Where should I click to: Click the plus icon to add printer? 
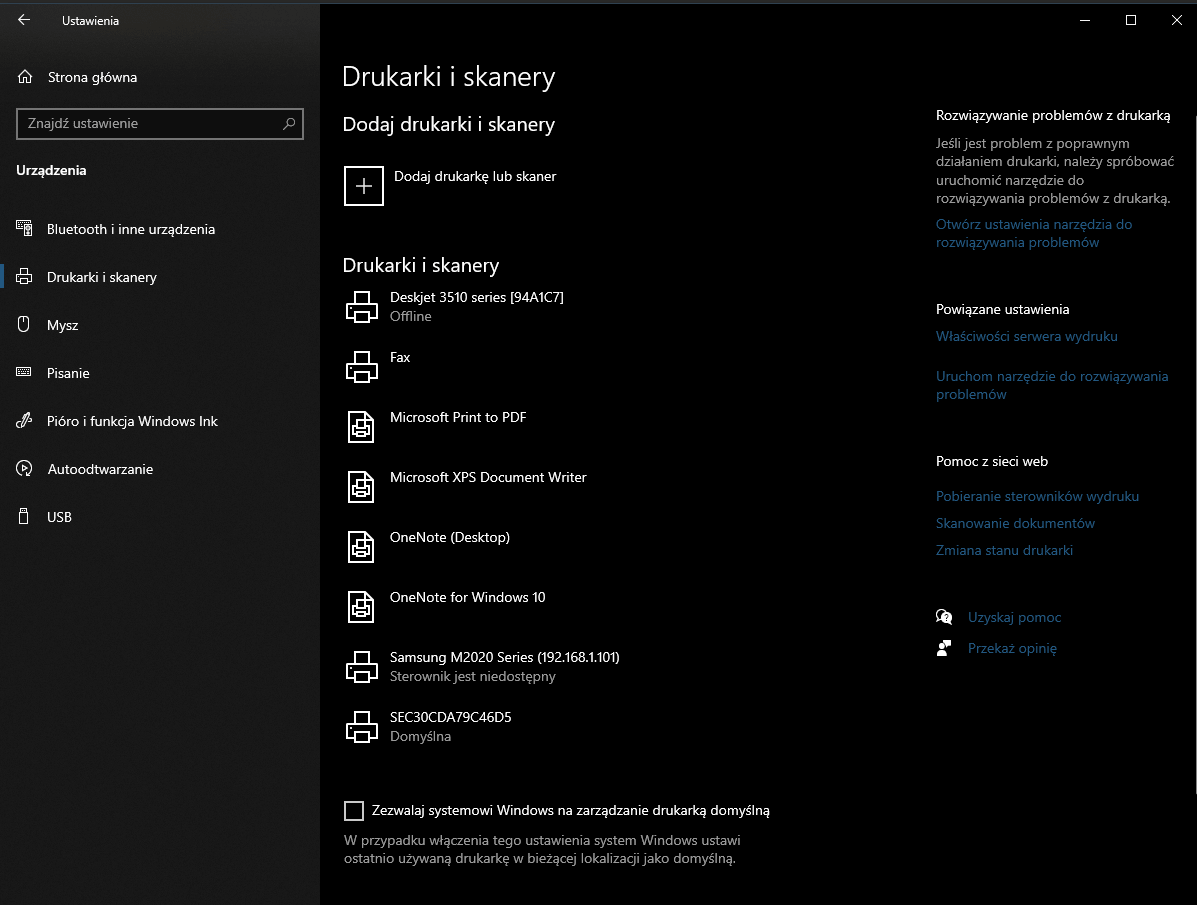click(x=363, y=186)
